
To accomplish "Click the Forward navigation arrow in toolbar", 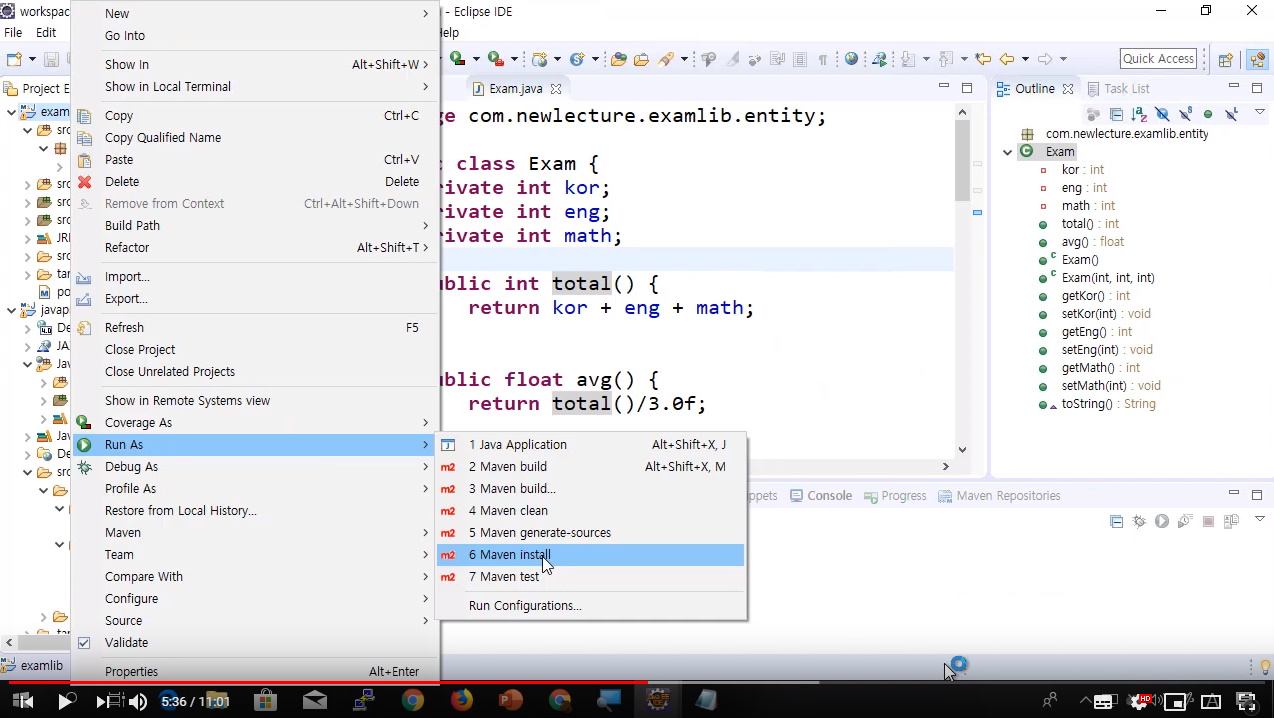I will tap(1045, 59).
